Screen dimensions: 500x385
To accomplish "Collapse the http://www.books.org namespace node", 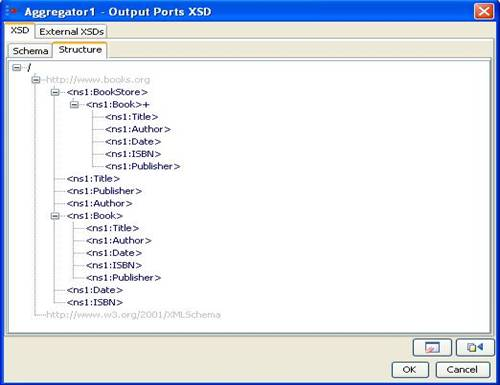I will (36, 80).
